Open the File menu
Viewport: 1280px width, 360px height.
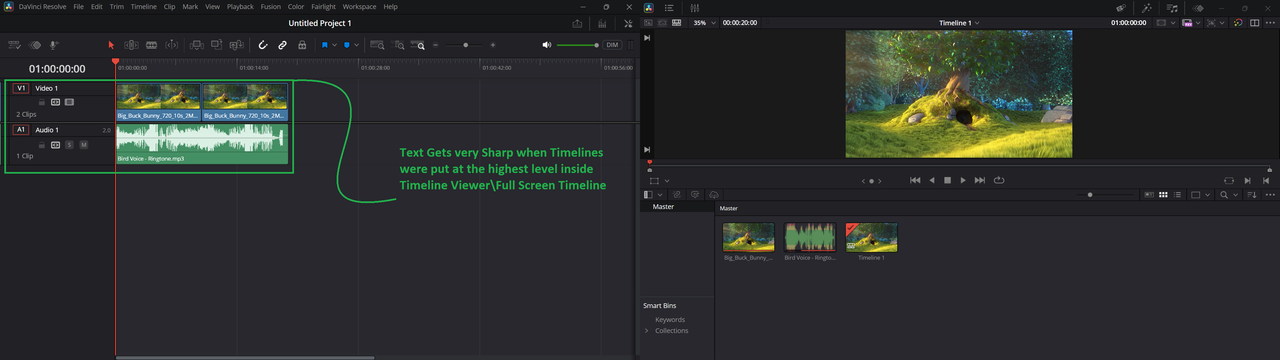(x=78, y=6)
